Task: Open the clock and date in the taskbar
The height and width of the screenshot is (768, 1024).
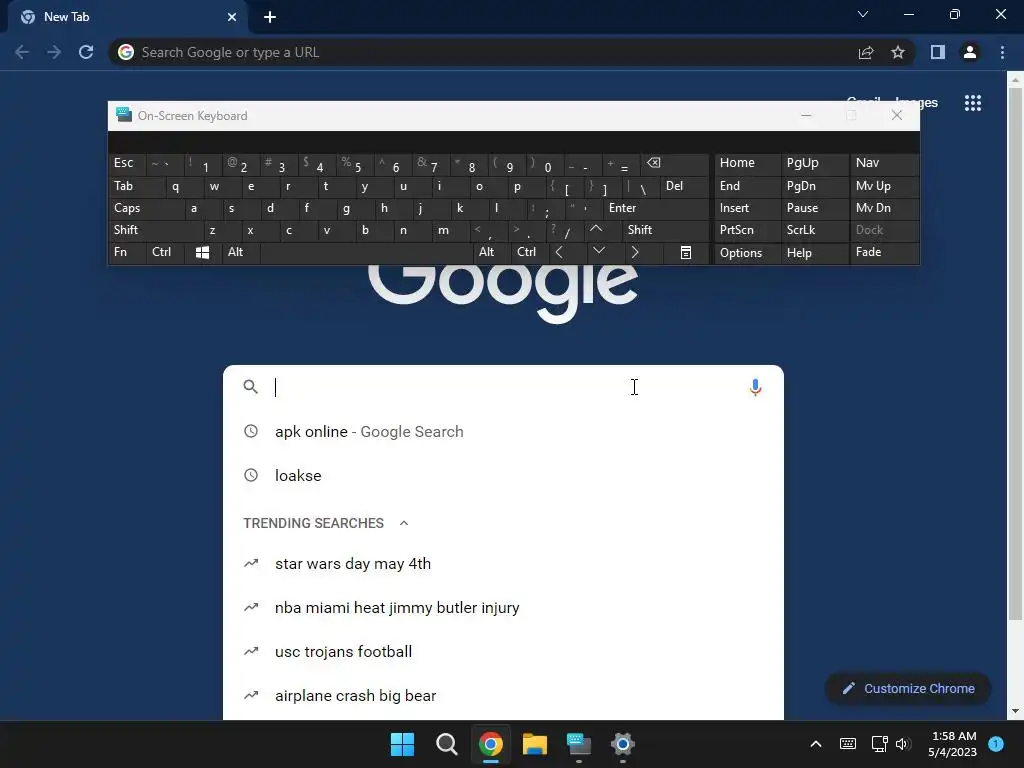Action: pyautogui.click(x=953, y=744)
